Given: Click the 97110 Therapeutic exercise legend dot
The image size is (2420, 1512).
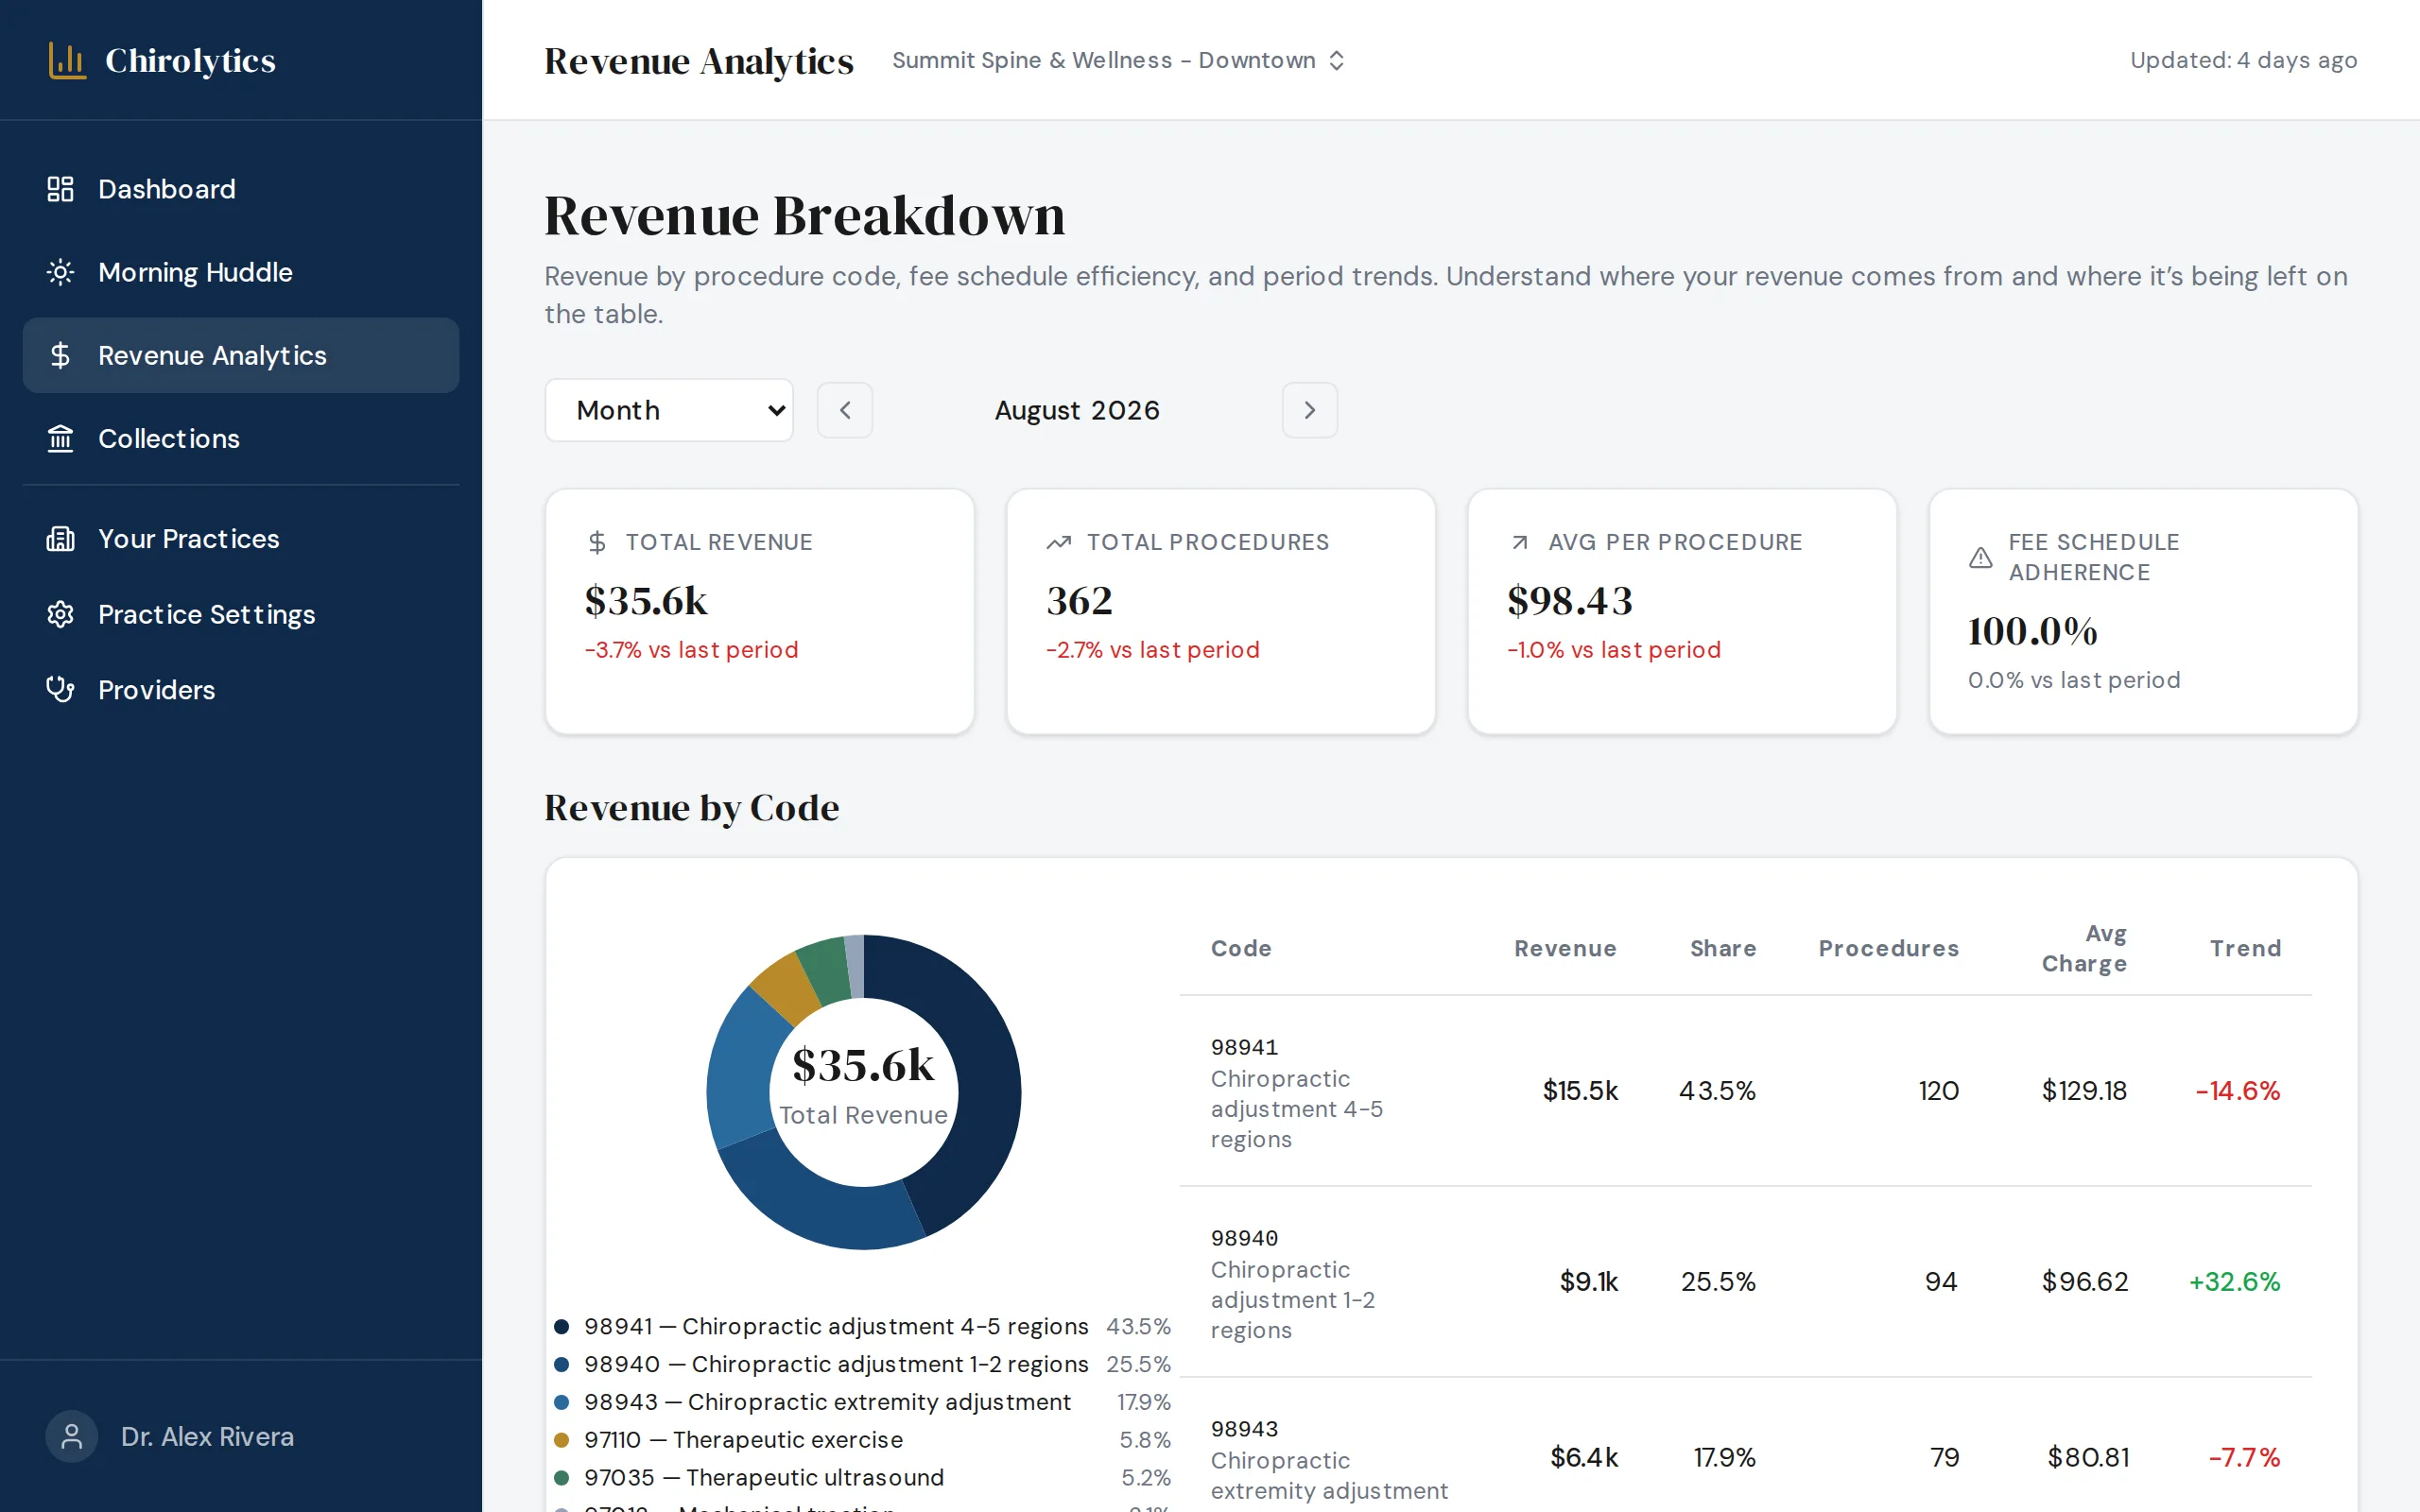Looking at the screenshot, I should coord(561,1440).
